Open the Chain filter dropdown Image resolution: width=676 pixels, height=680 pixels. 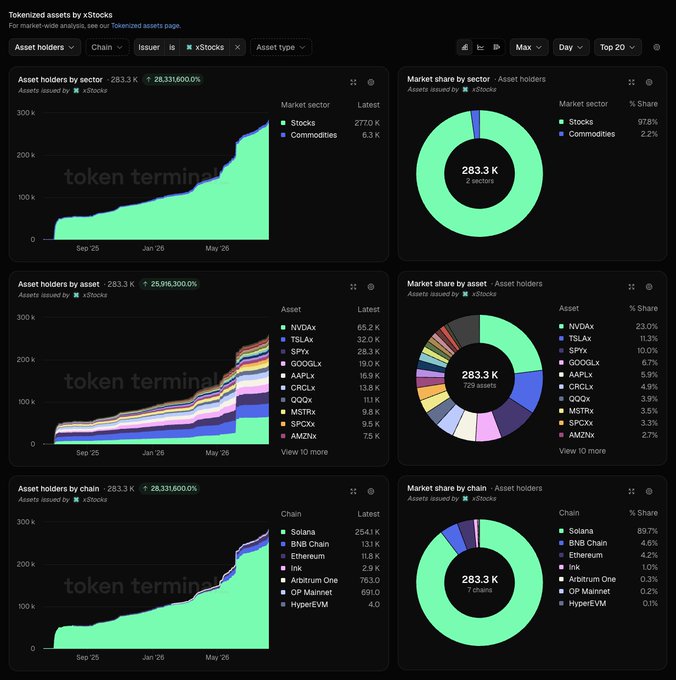click(x=107, y=47)
